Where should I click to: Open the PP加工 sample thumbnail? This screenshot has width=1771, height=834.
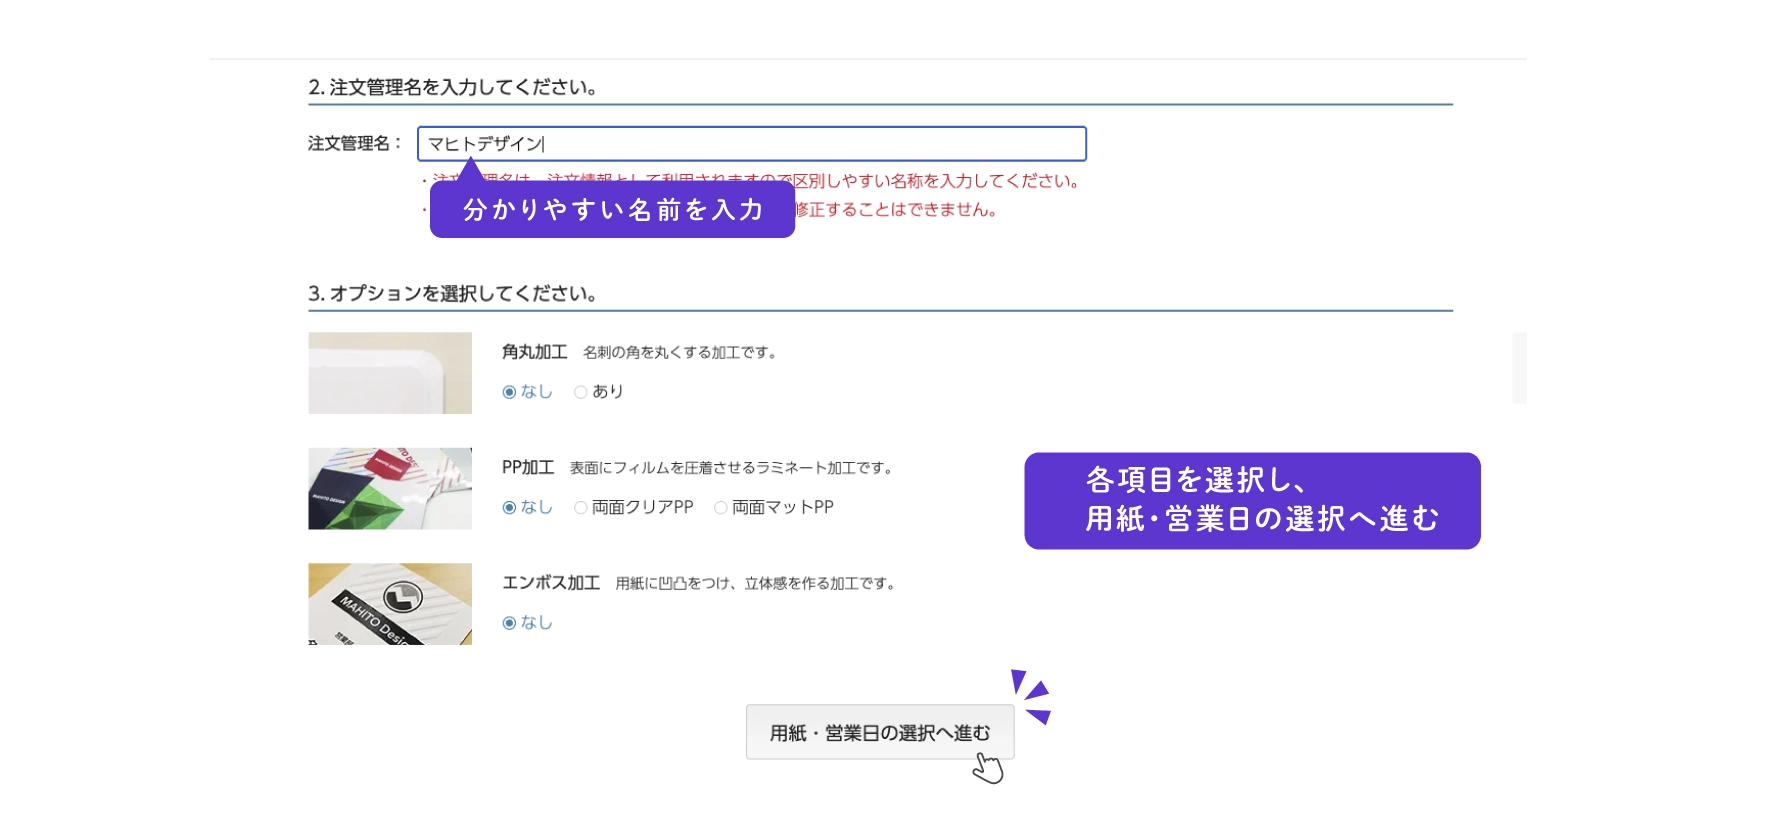coord(390,489)
